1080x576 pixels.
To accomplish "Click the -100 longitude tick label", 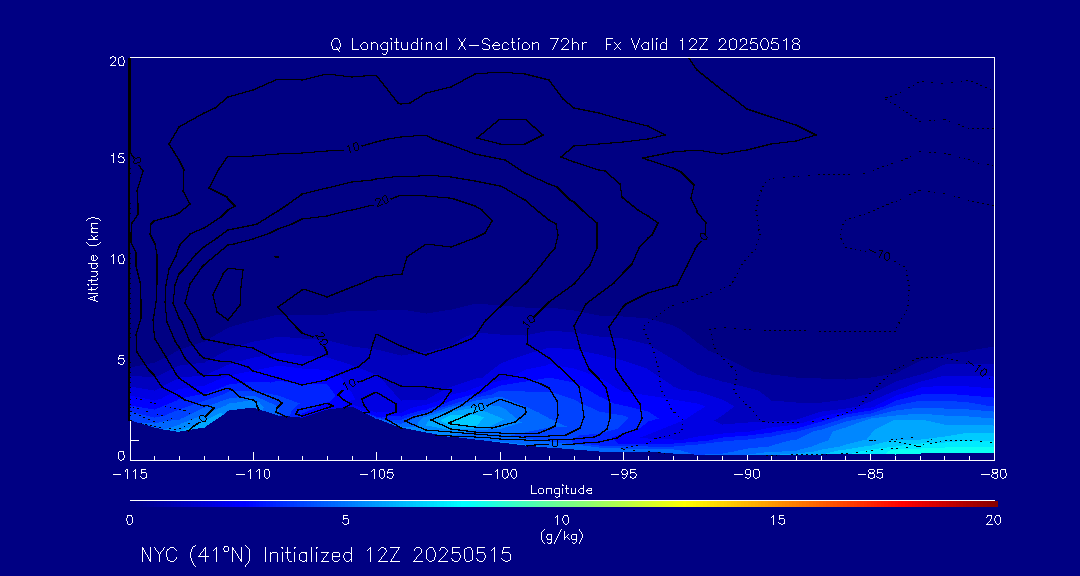I will (500, 474).
